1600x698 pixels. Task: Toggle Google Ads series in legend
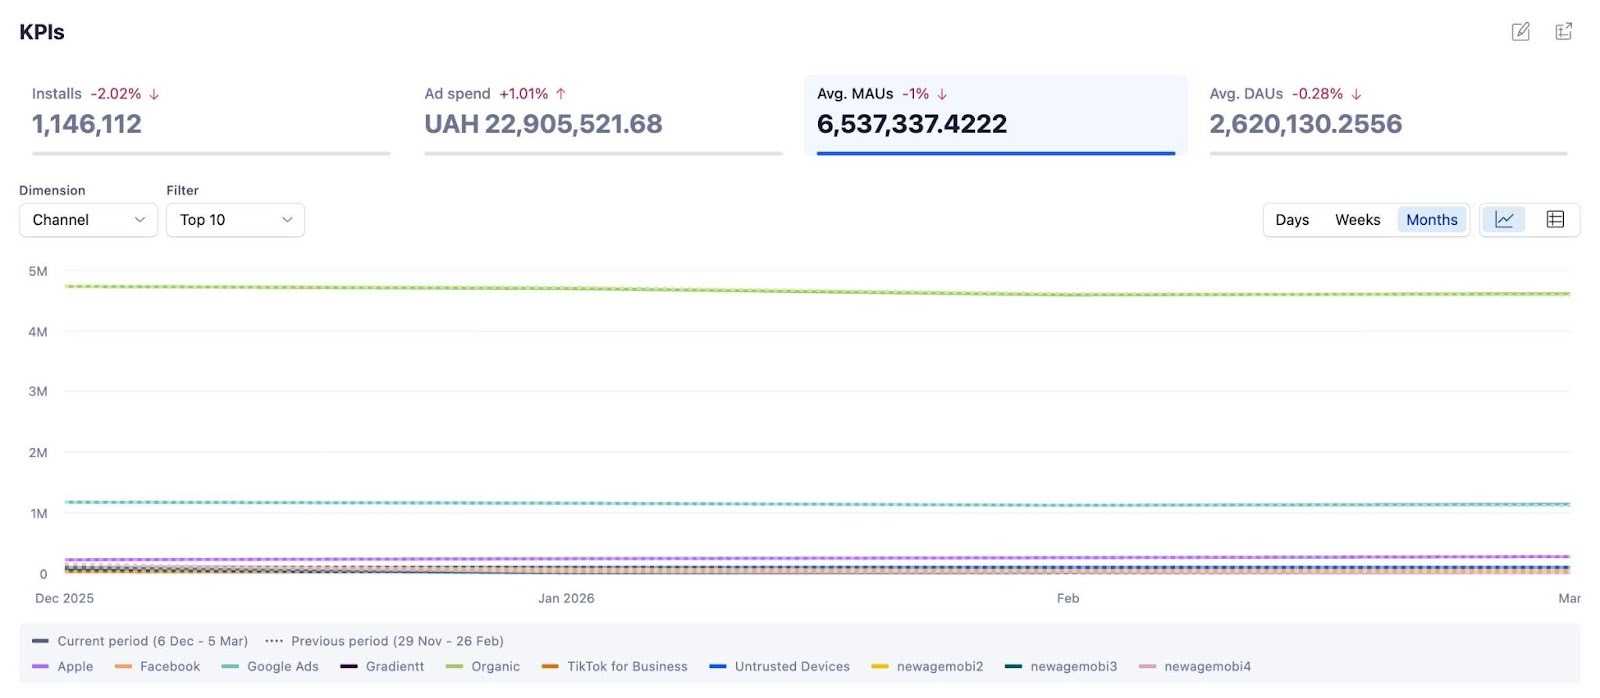click(x=270, y=666)
